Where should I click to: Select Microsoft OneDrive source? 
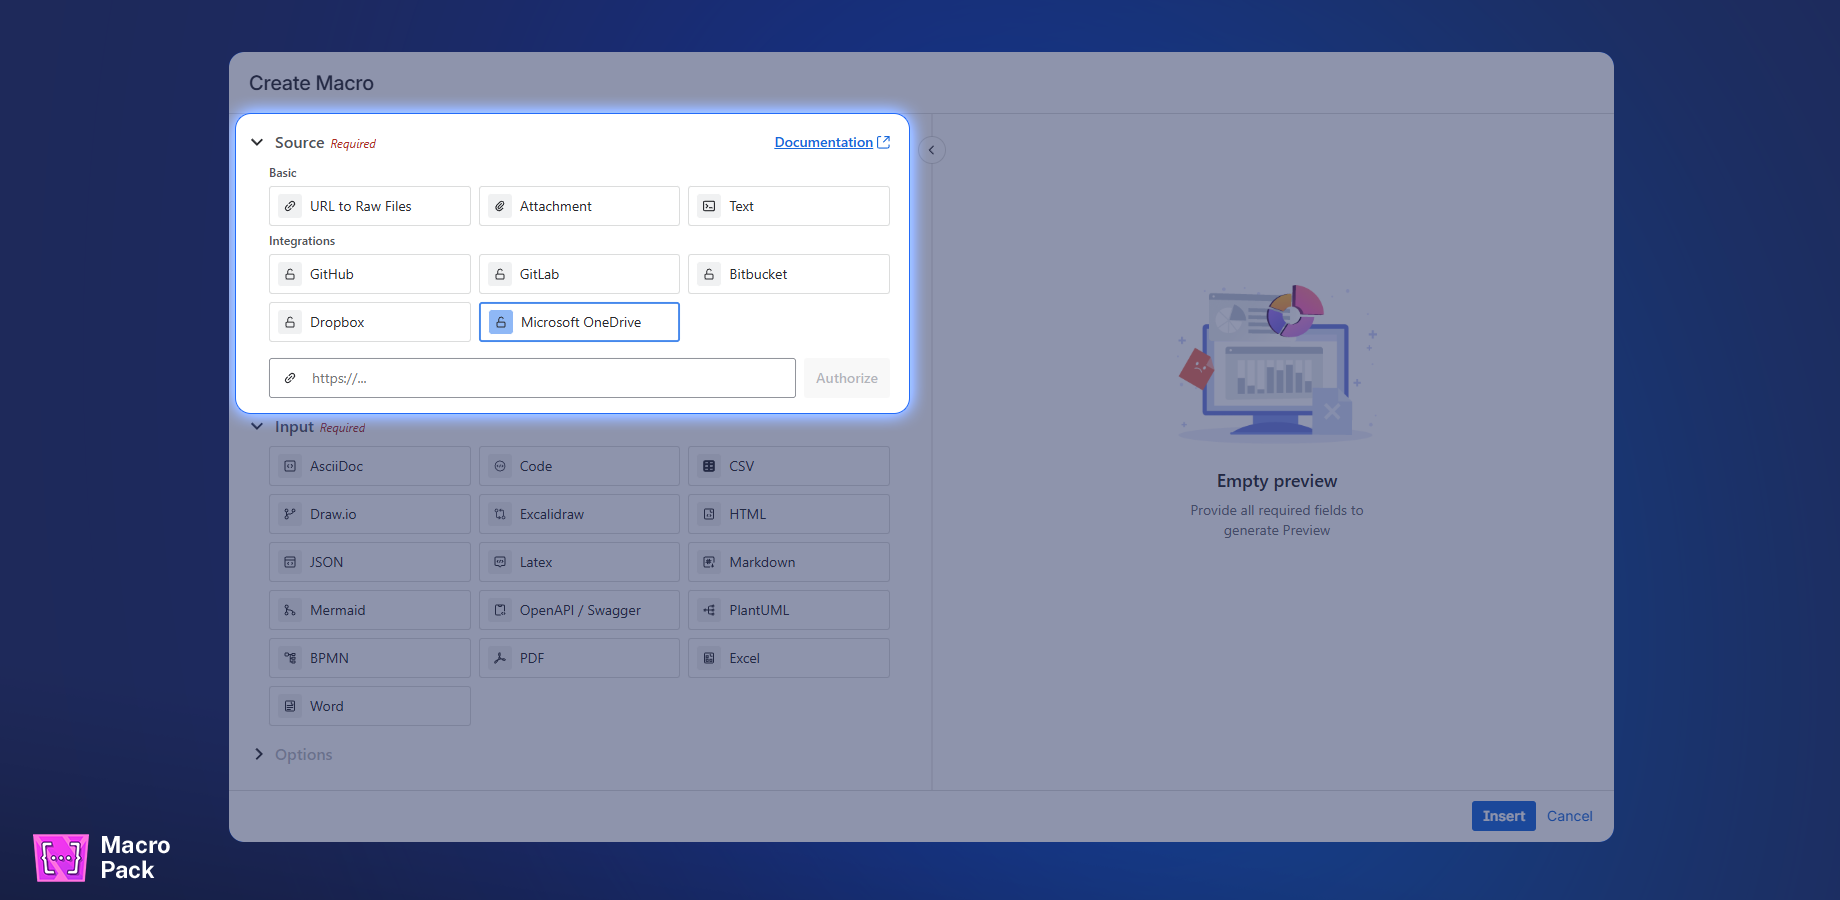point(579,322)
